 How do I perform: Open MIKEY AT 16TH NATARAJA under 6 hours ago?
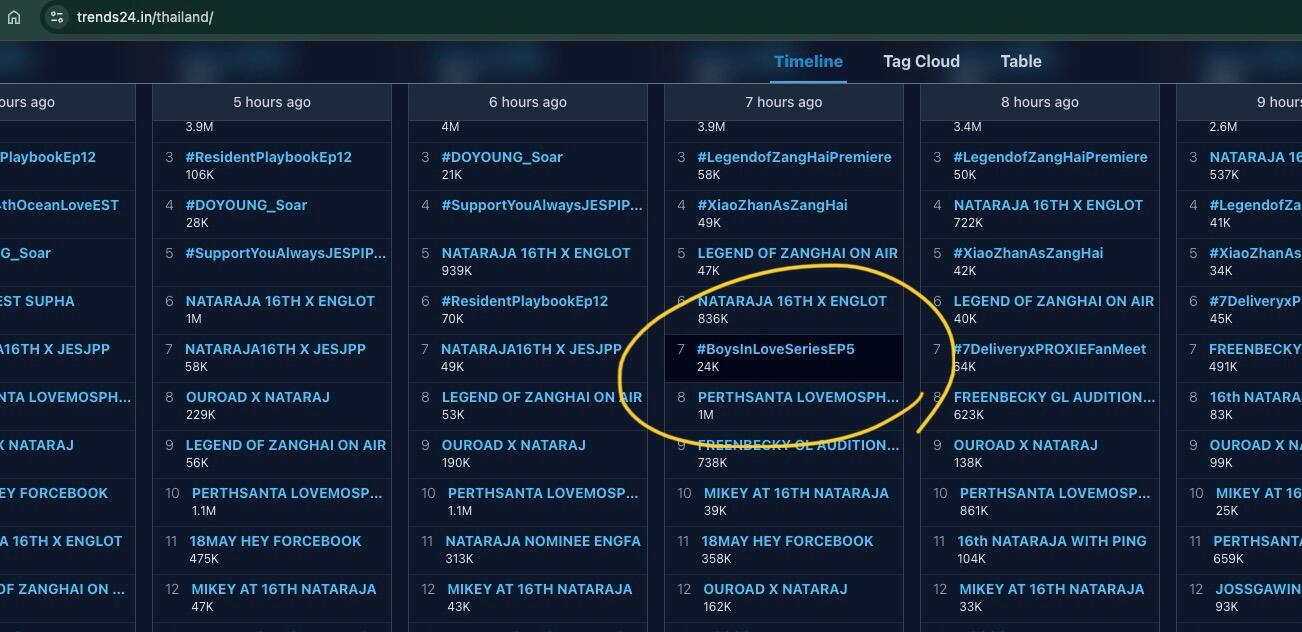(x=540, y=589)
